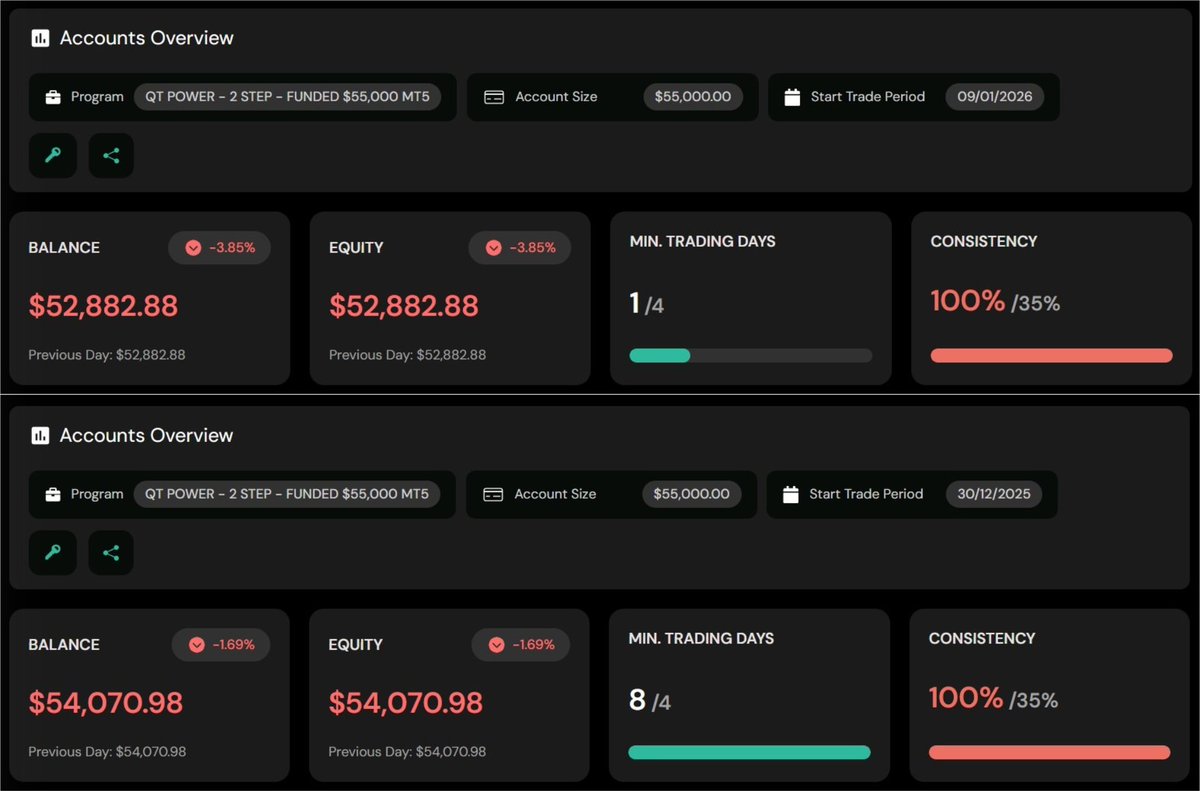Click the Previous Day text under the $54,070.98 Balance
Screen dimensions: 1200x791
pyautogui.click(x=107, y=752)
